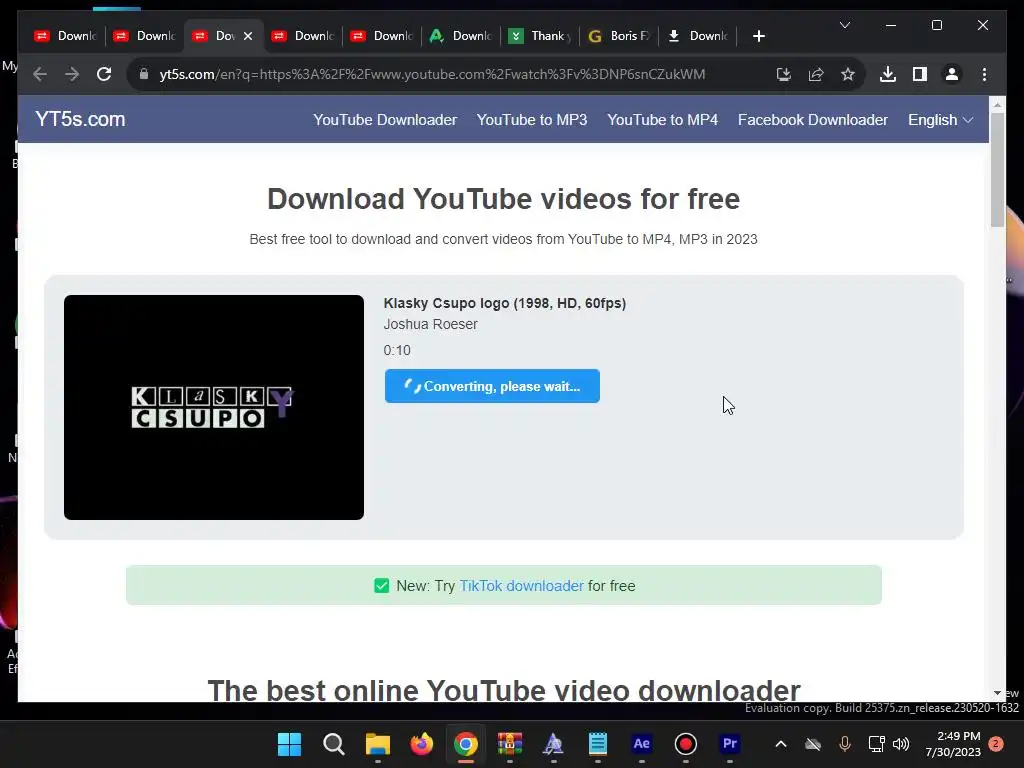Image resolution: width=1024 pixels, height=768 pixels.
Task: Open the tab search chevron in the title bar
Action: click(x=844, y=25)
